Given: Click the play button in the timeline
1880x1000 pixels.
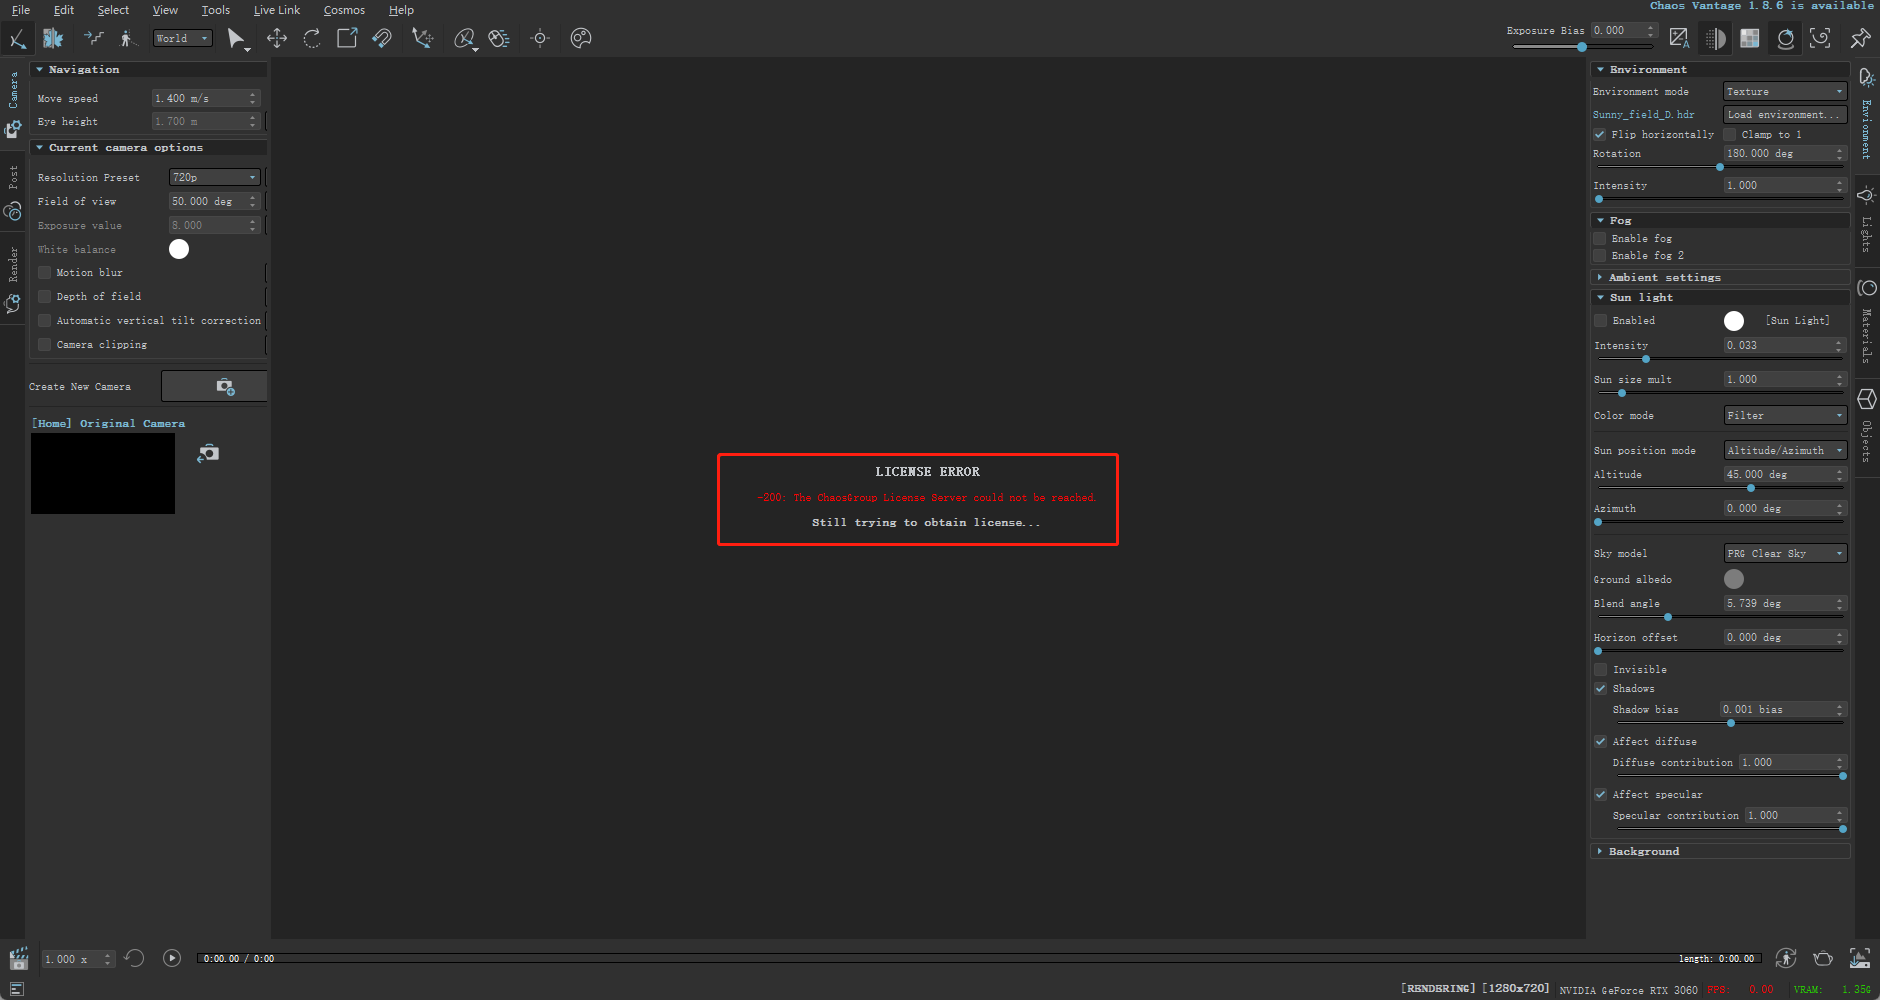Looking at the screenshot, I should 172,958.
